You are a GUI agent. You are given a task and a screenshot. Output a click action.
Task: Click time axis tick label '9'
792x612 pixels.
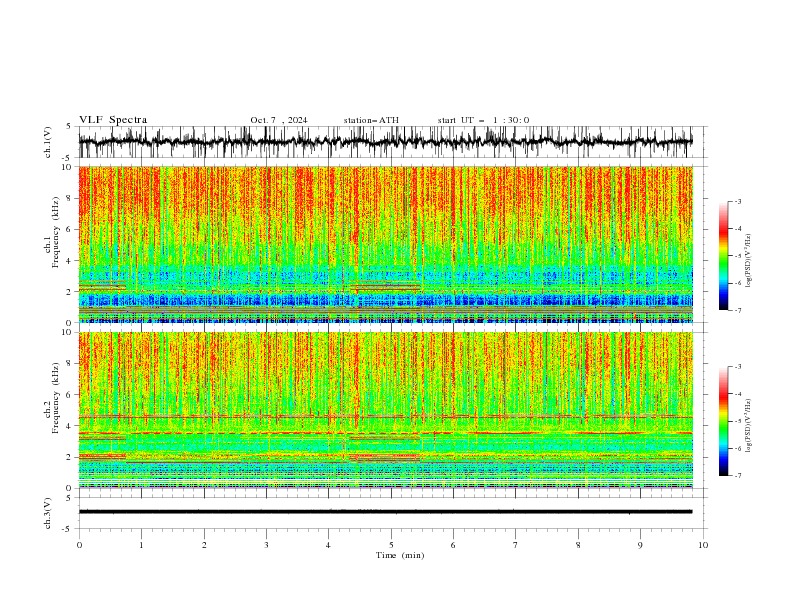point(640,545)
